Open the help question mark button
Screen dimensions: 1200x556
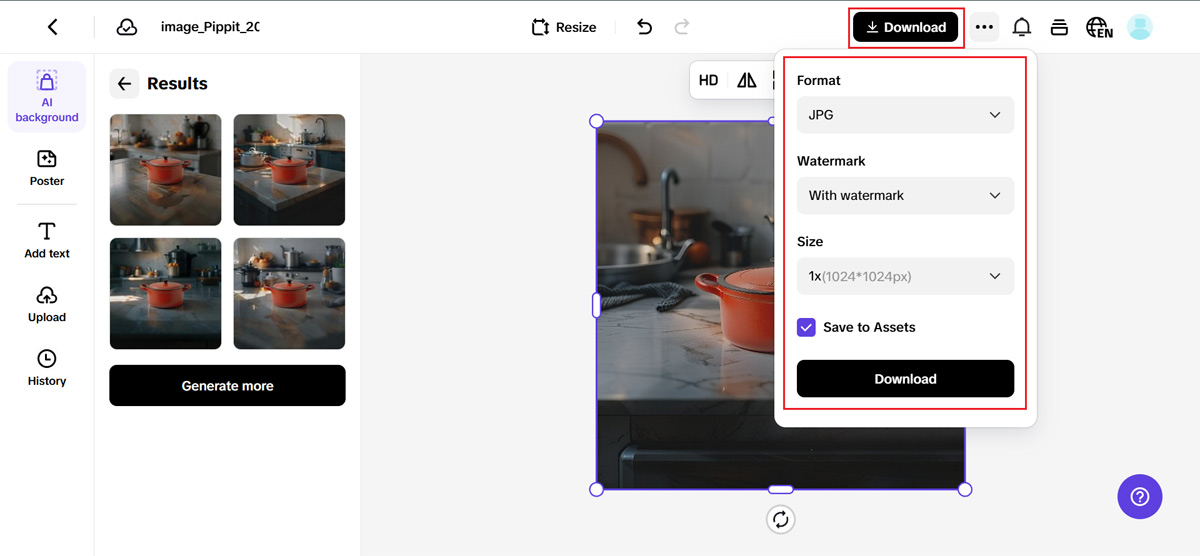point(1140,496)
